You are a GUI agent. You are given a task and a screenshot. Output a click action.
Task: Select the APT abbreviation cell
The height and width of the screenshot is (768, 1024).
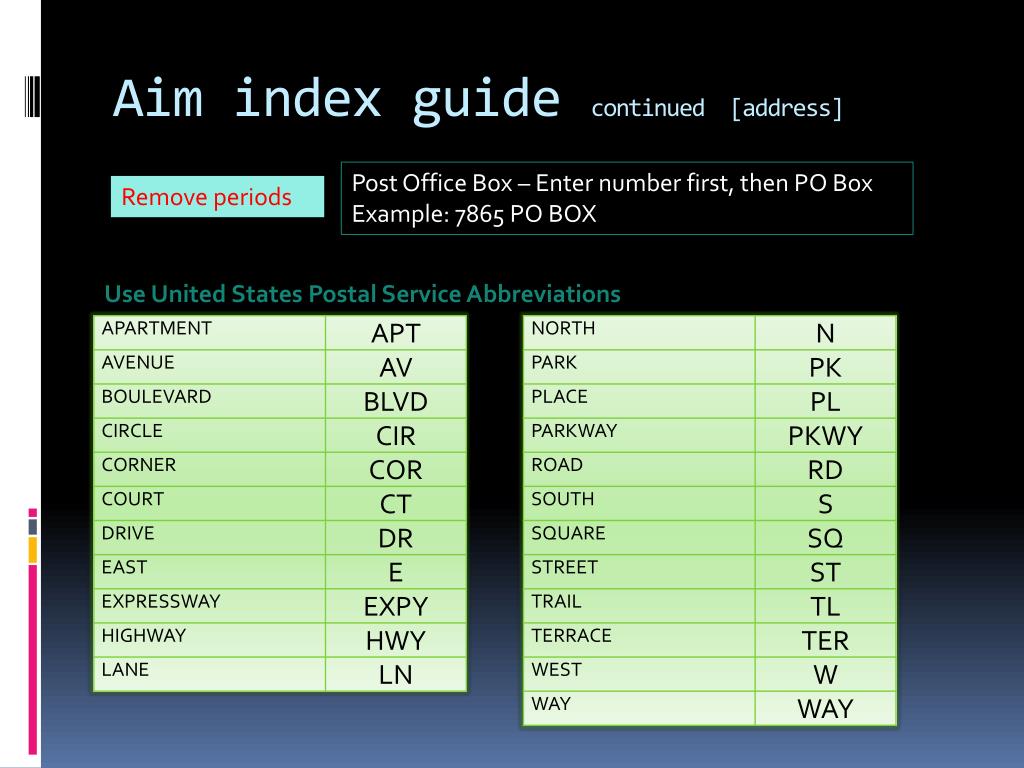396,333
